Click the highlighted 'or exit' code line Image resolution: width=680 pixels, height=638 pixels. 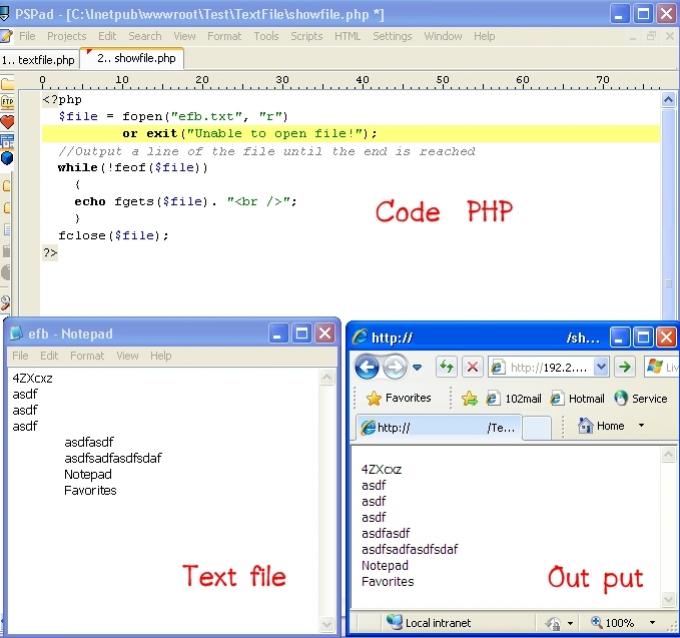click(351, 133)
